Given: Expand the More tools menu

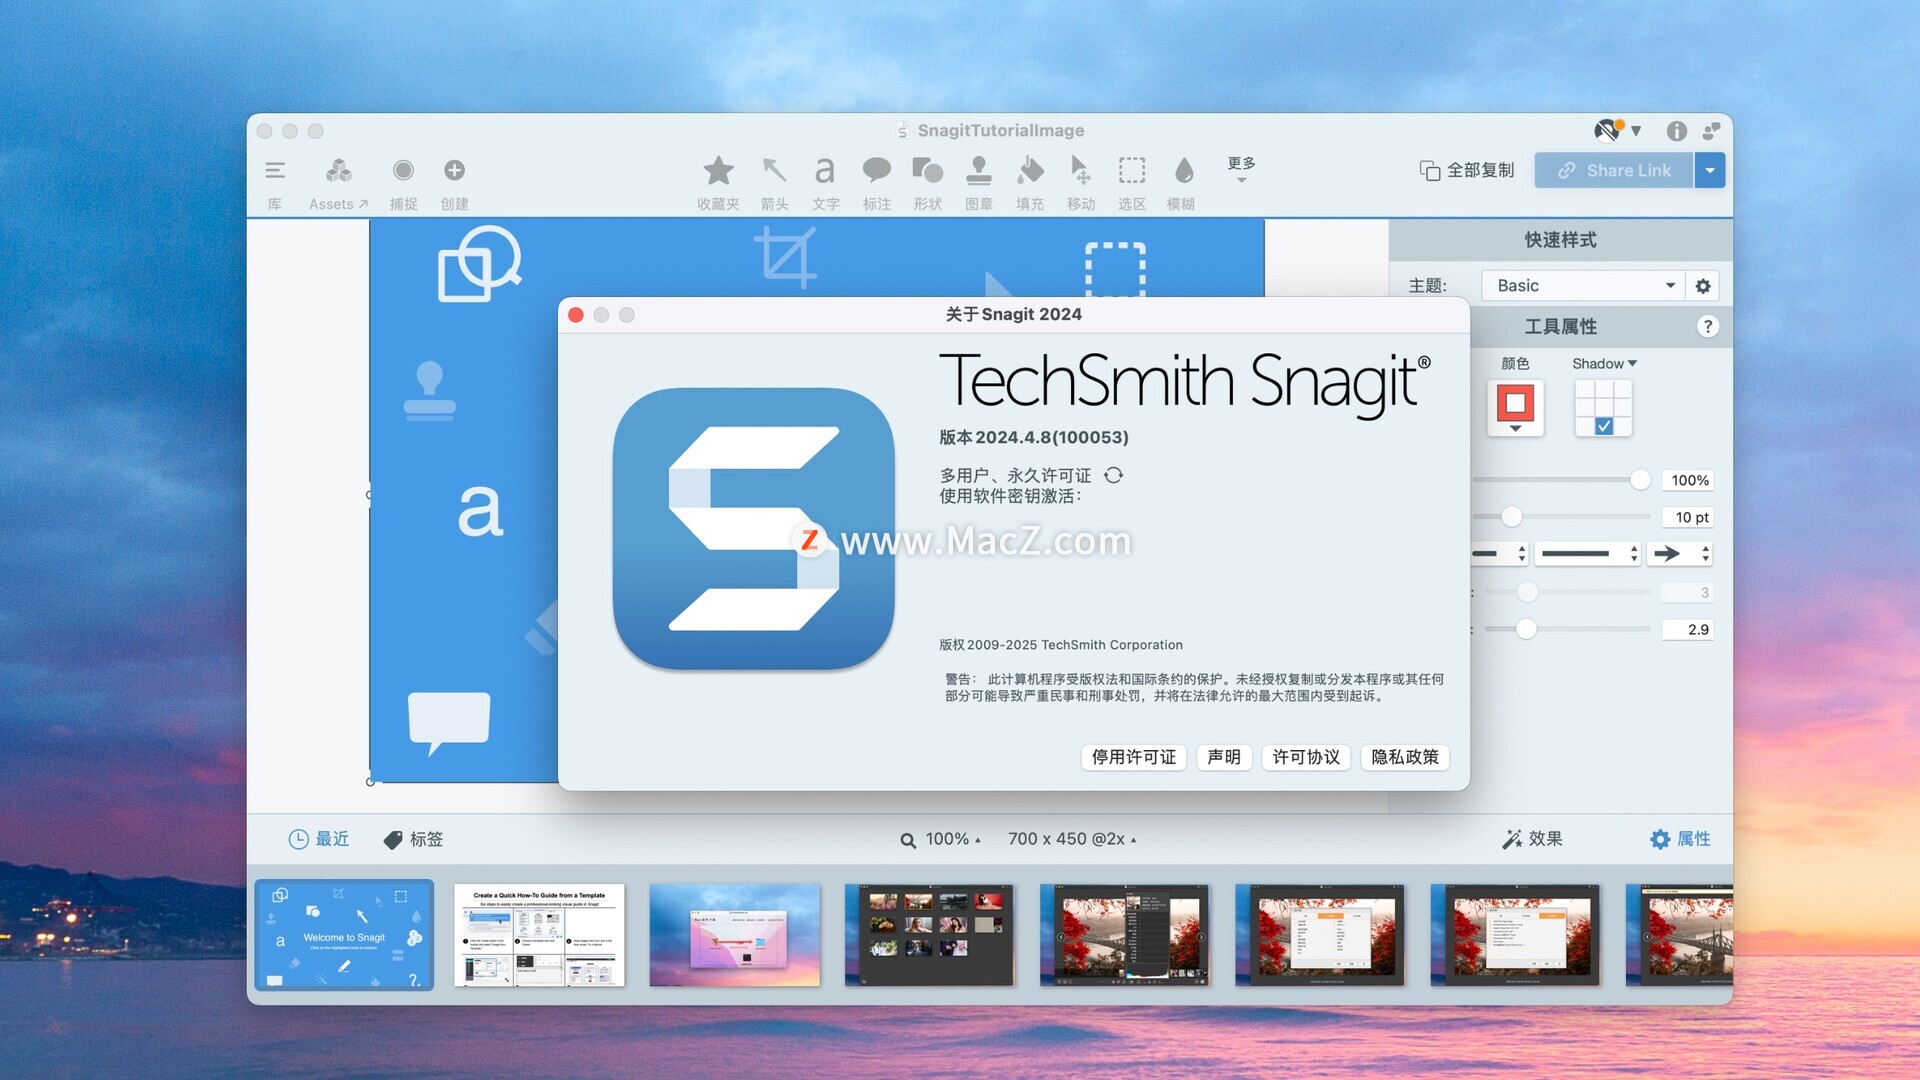Looking at the screenshot, I should point(1241,168).
